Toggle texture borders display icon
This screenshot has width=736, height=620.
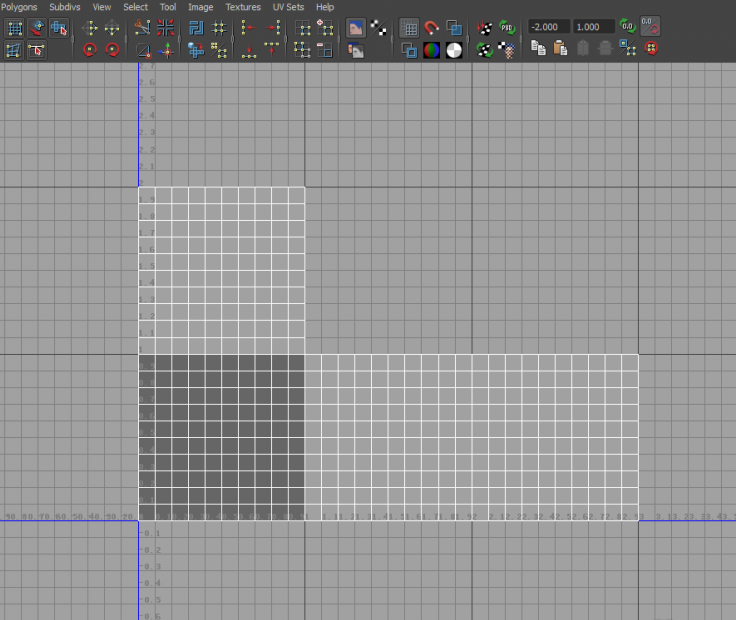point(409,50)
